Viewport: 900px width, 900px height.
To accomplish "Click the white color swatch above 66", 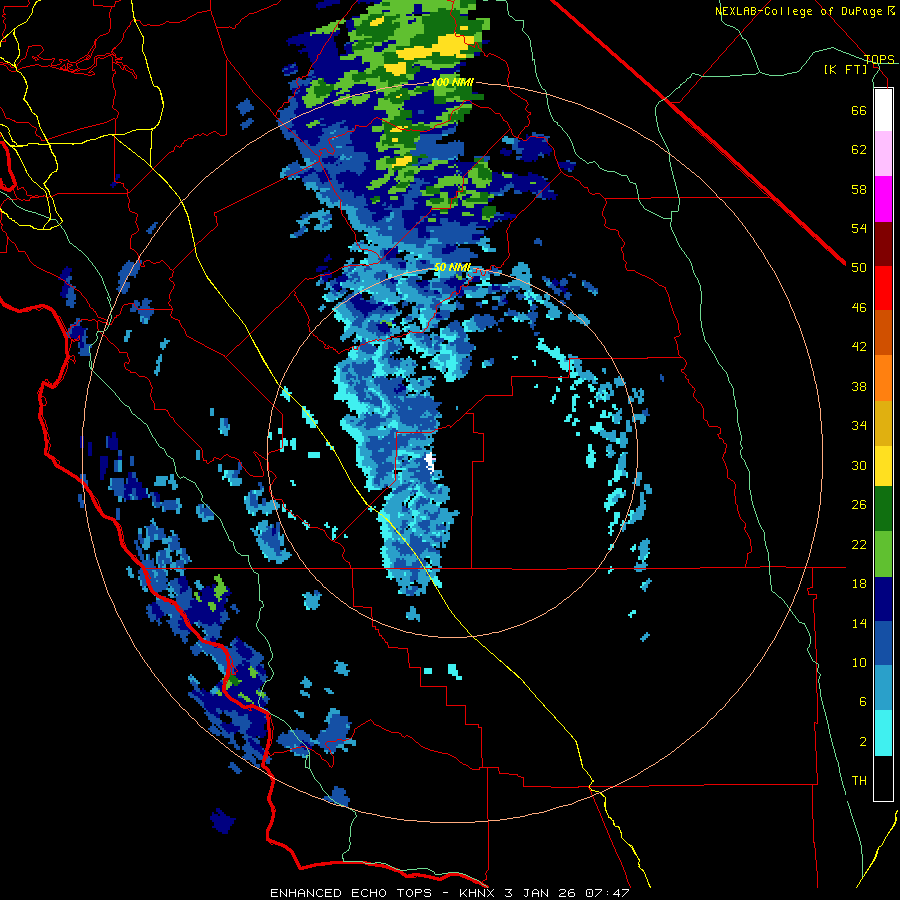I will (883, 110).
